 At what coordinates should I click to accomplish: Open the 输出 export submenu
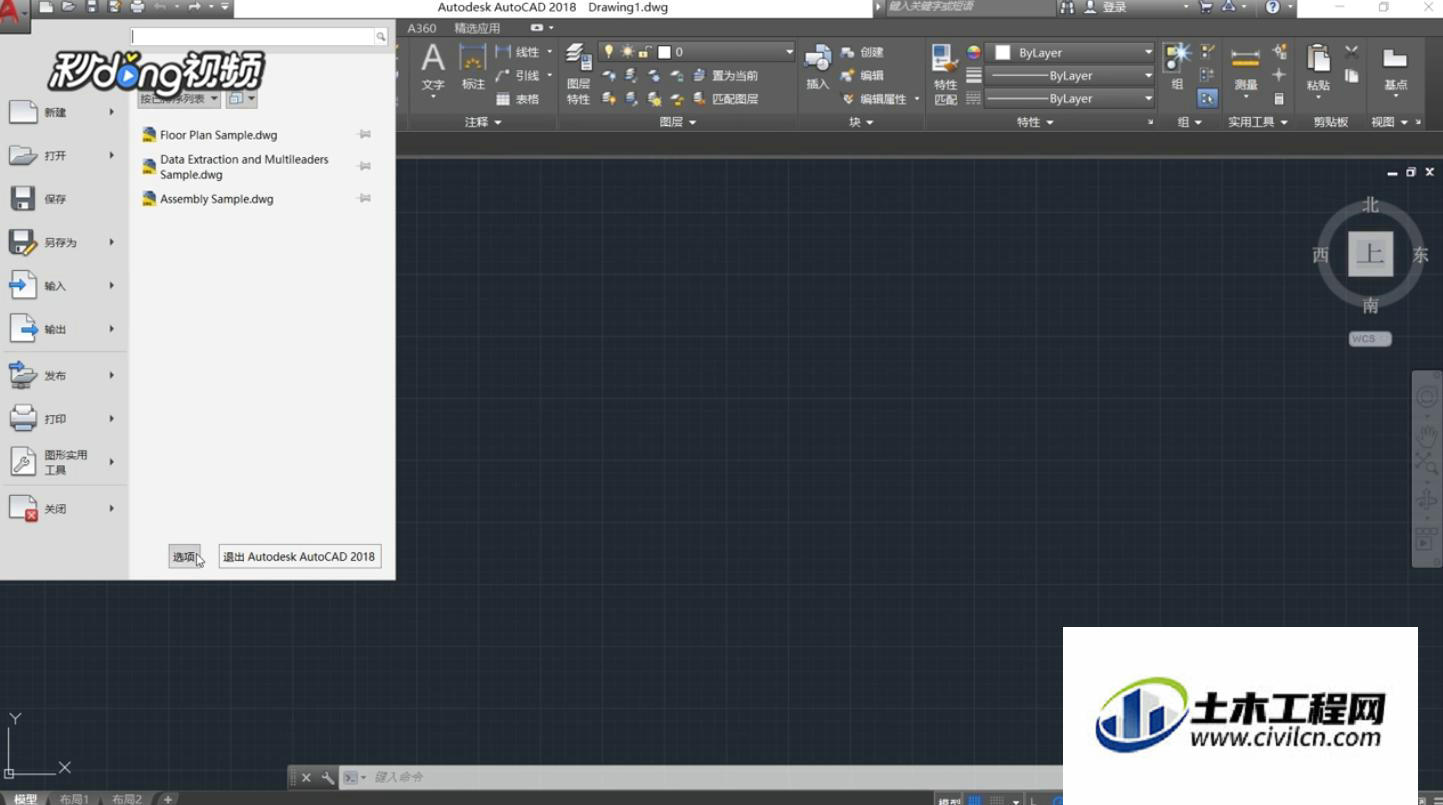coord(63,329)
